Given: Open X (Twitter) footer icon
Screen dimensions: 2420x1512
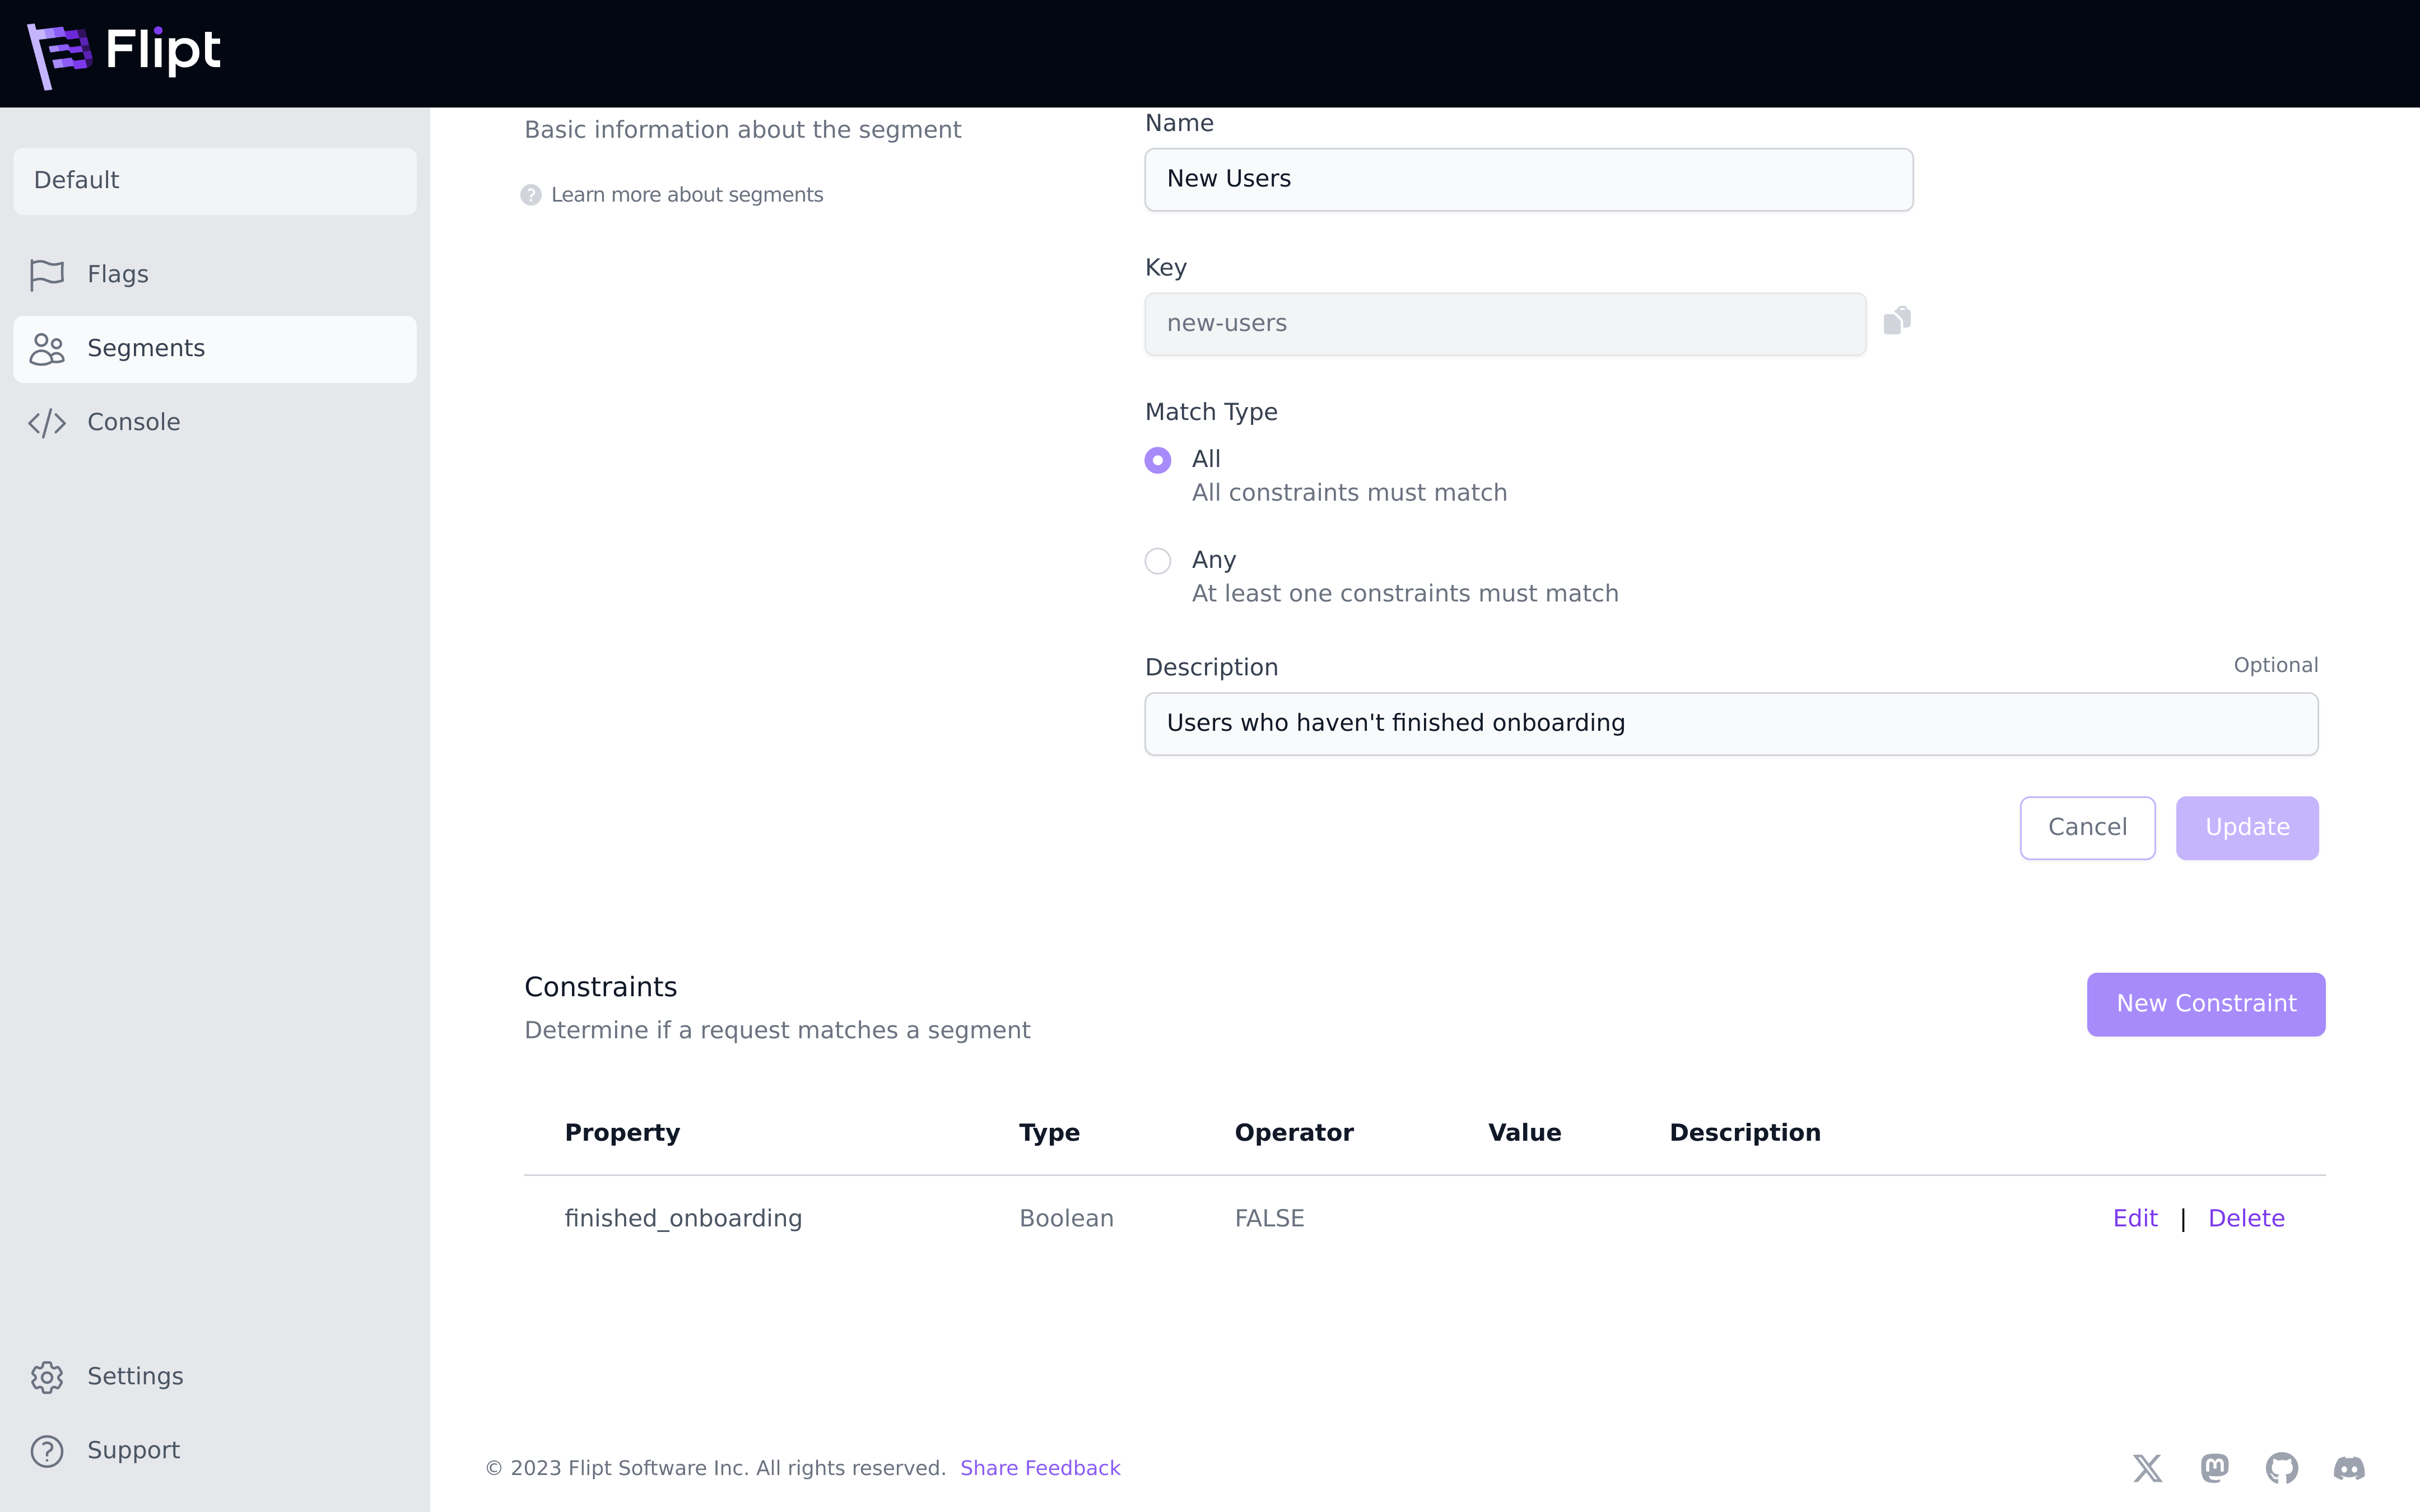Looking at the screenshot, I should click(x=2147, y=1468).
